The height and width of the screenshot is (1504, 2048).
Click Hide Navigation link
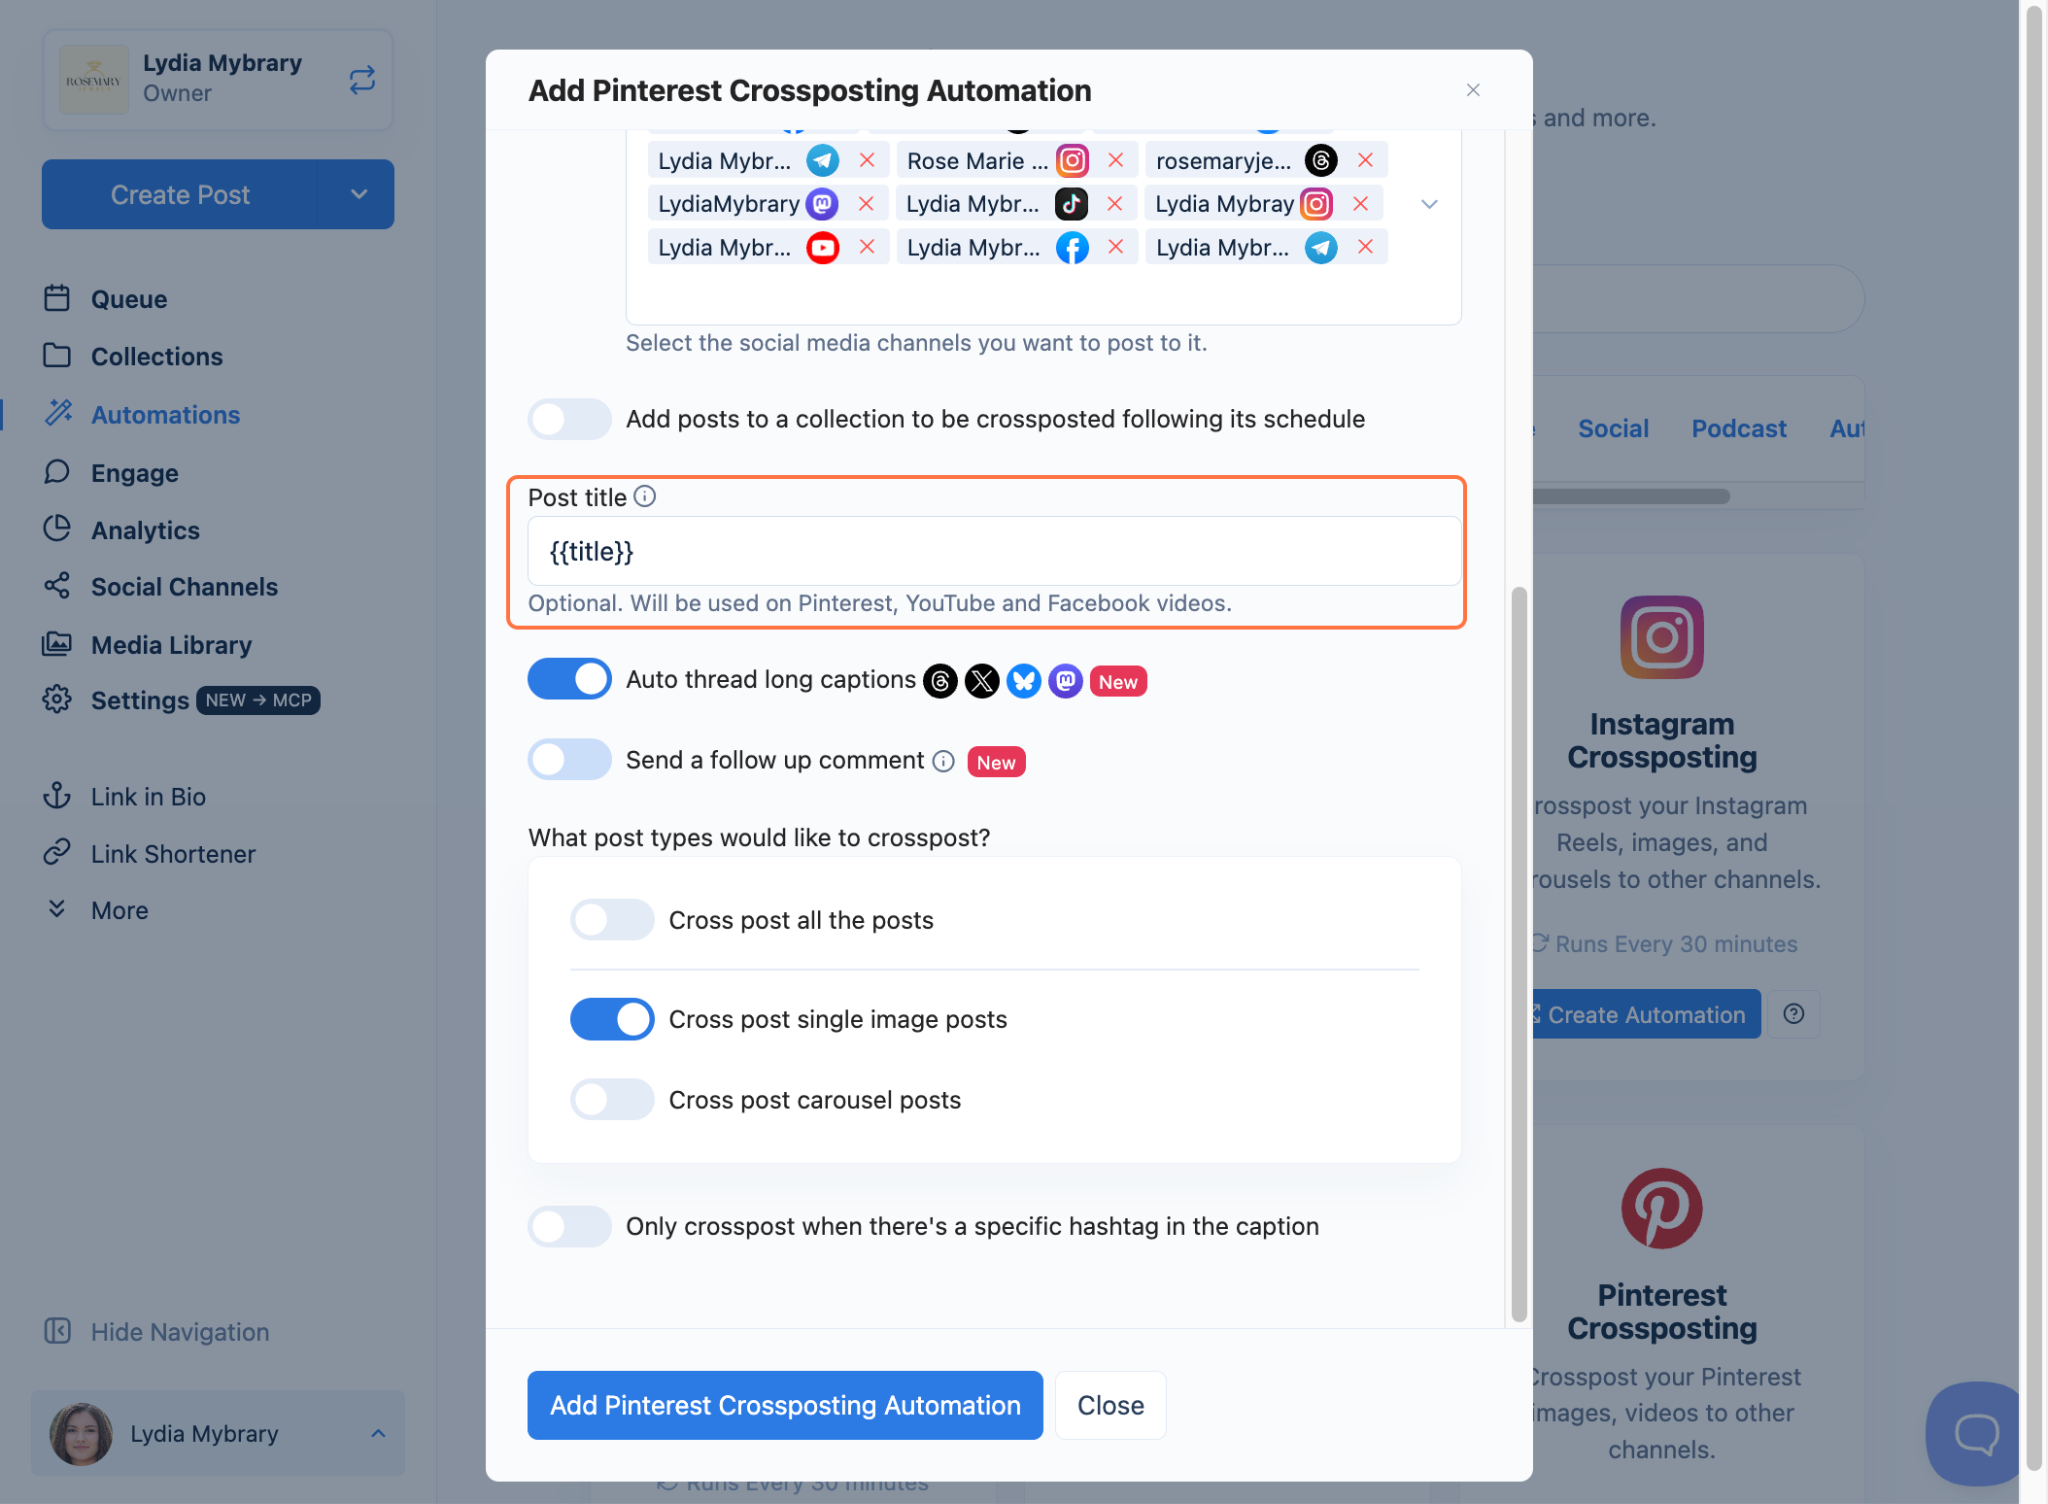point(180,1332)
